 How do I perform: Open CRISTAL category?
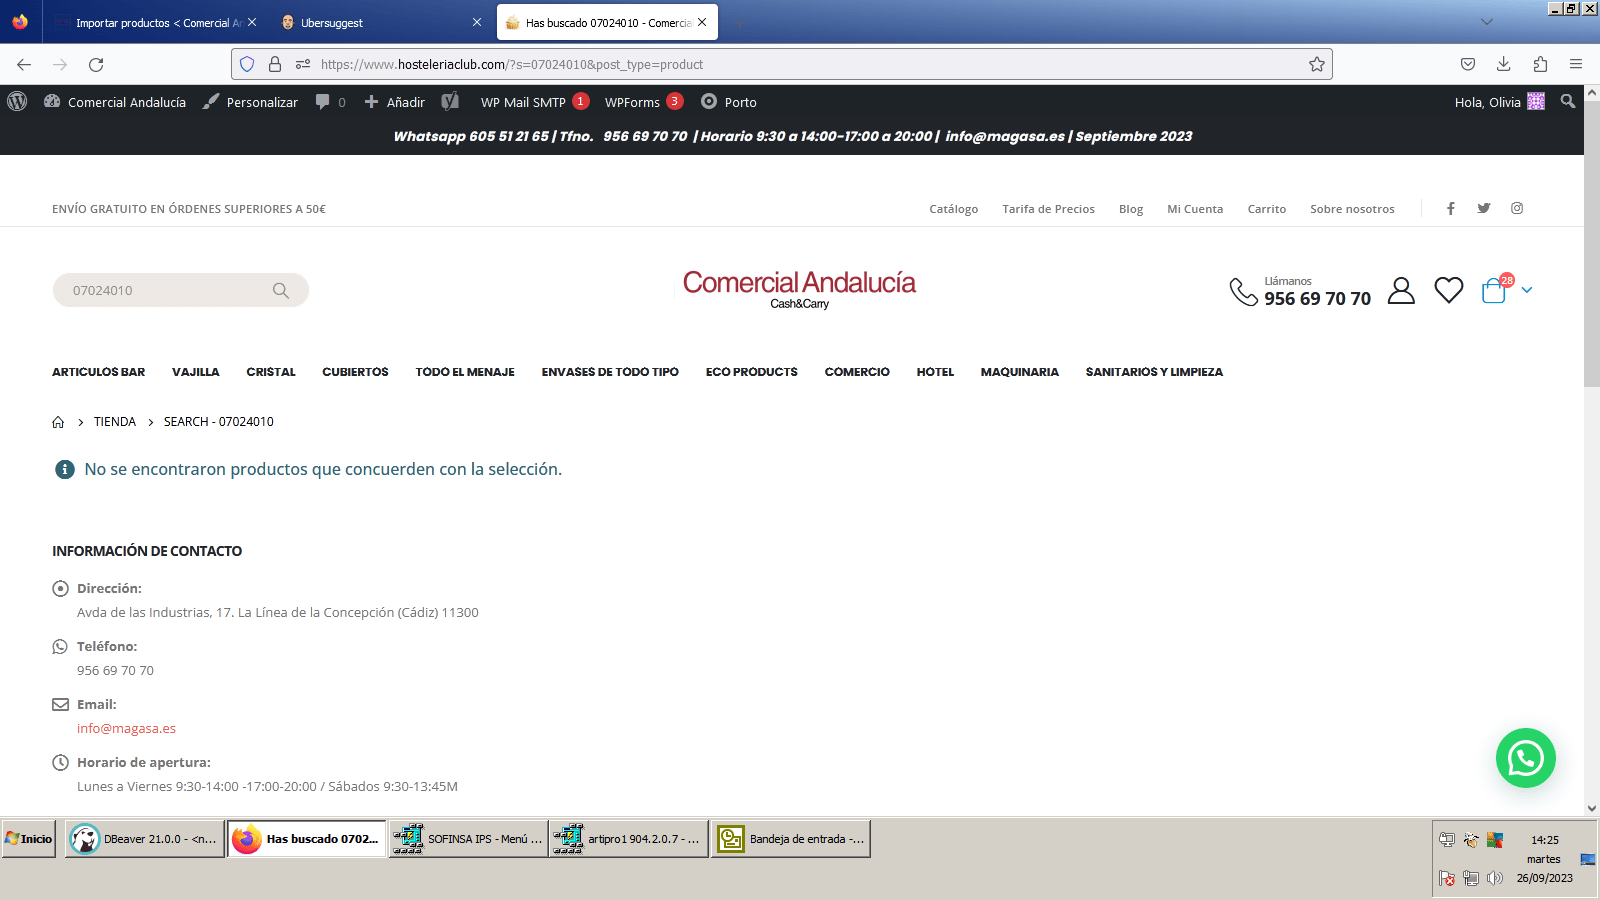(271, 372)
